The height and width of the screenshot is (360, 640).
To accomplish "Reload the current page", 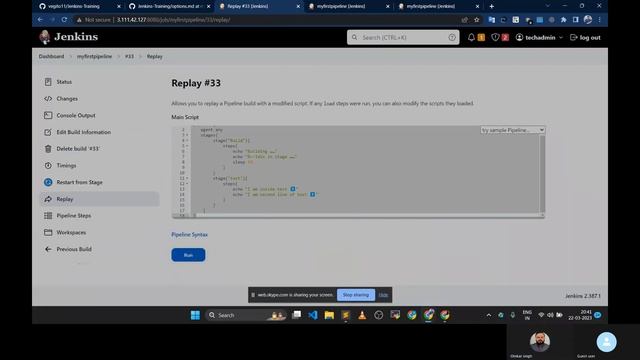I will click(x=64, y=20).
